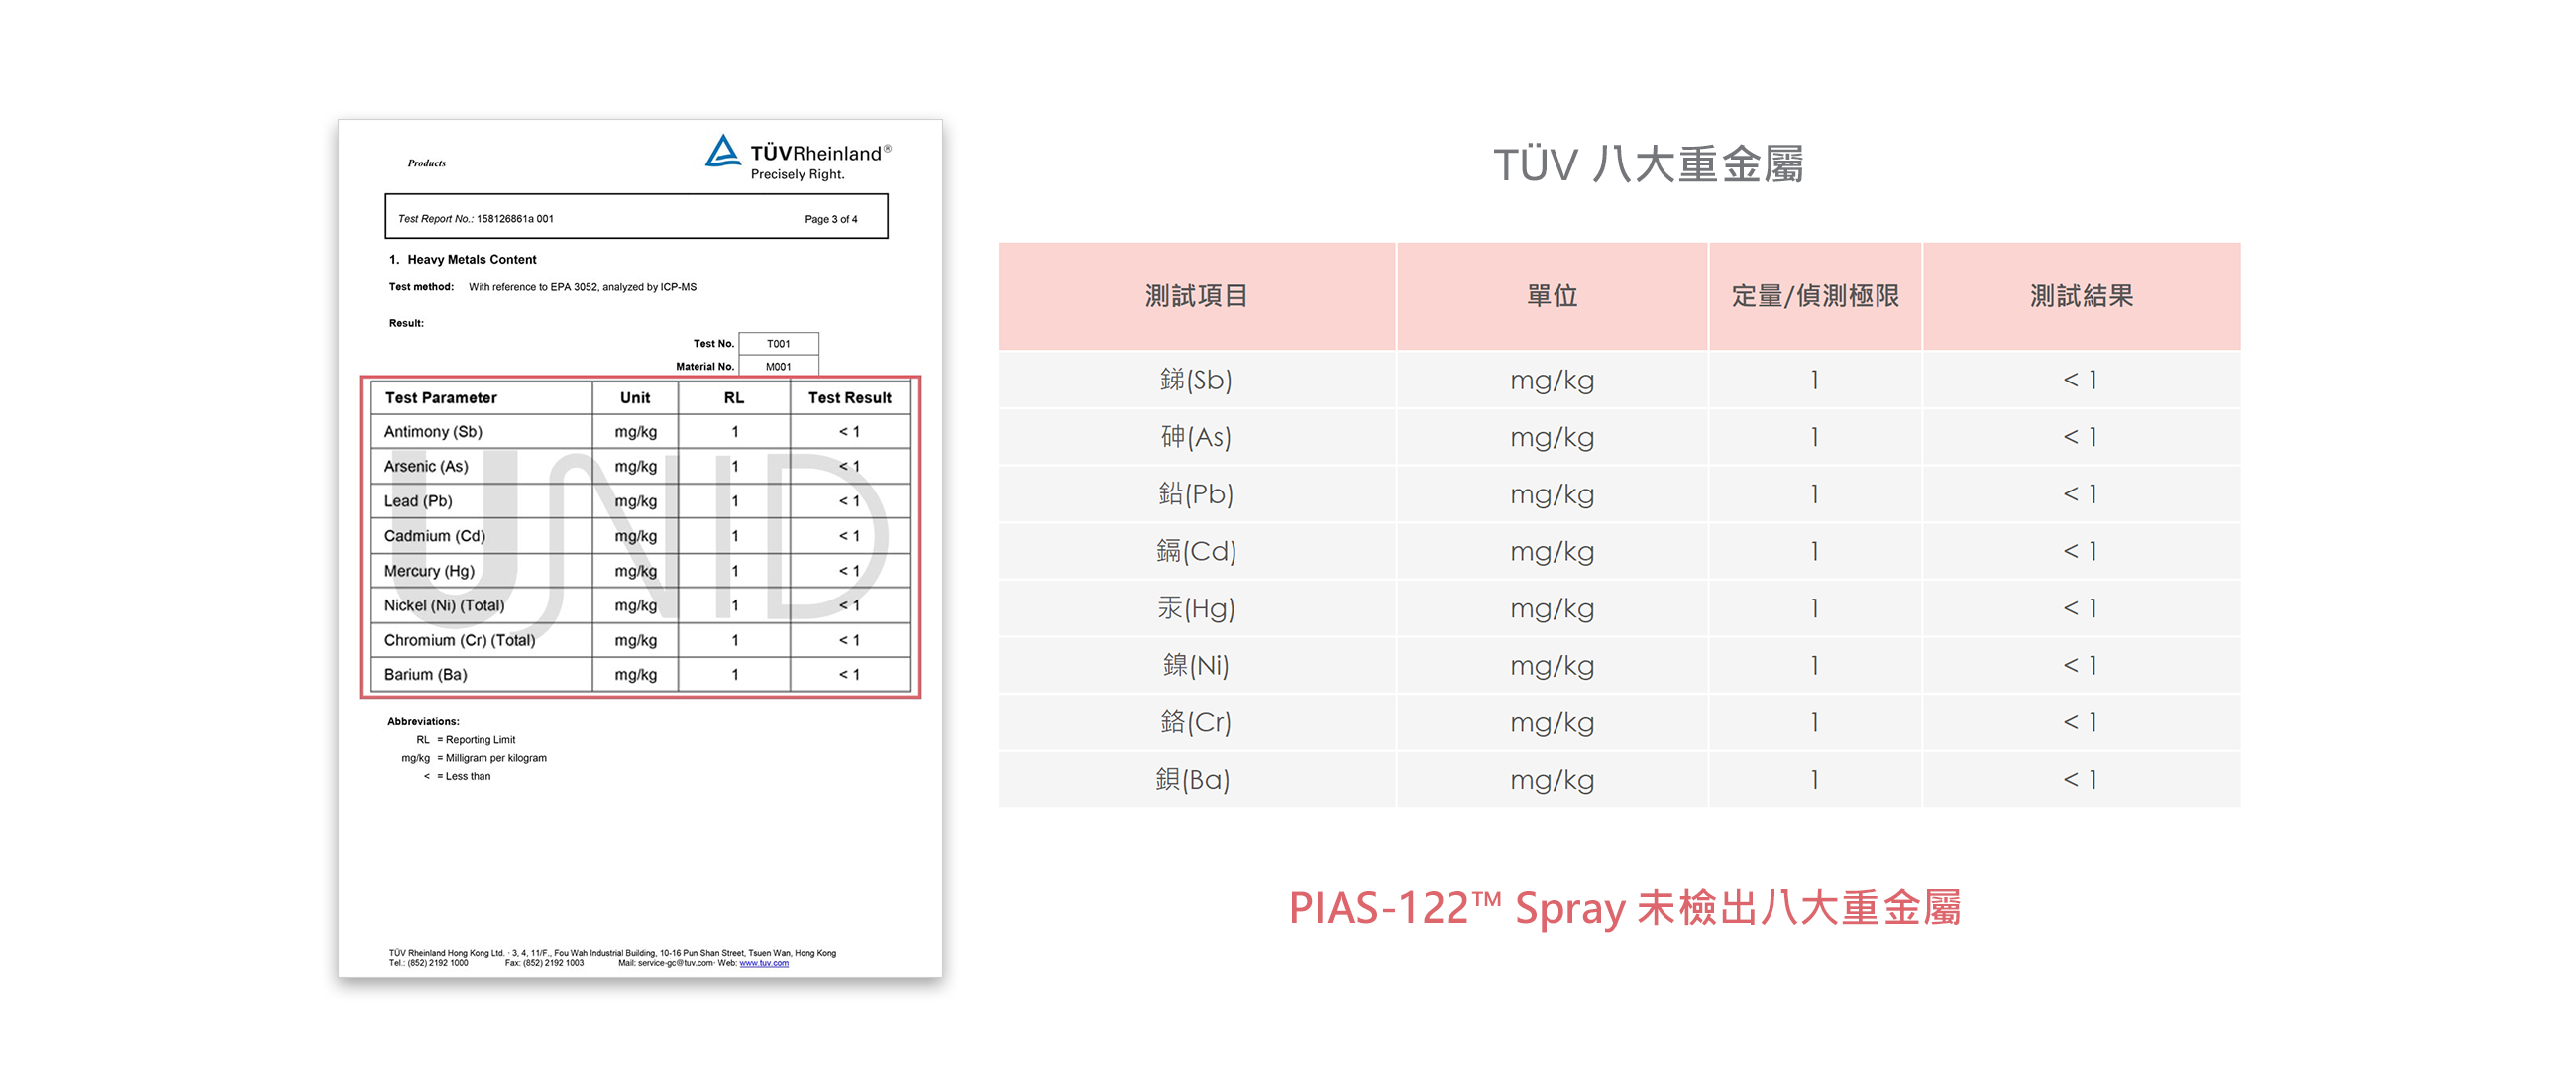Click the M001 material number box

[779, 366]
